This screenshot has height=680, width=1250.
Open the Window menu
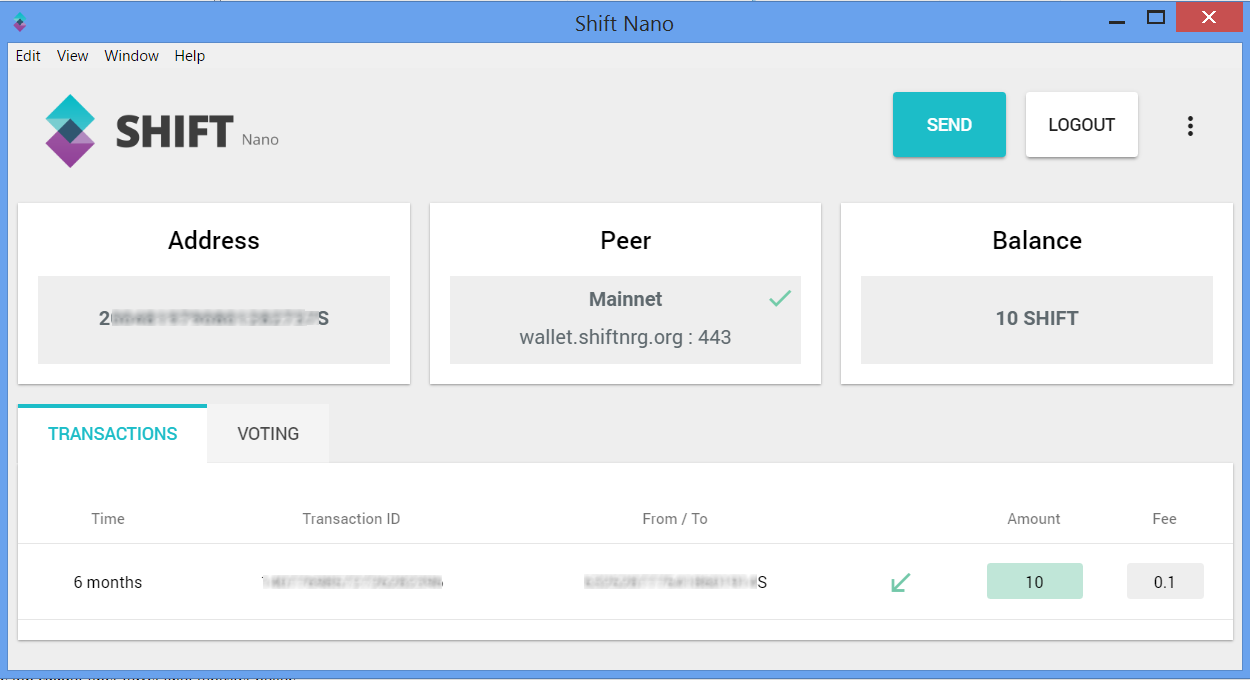(132, 56)
